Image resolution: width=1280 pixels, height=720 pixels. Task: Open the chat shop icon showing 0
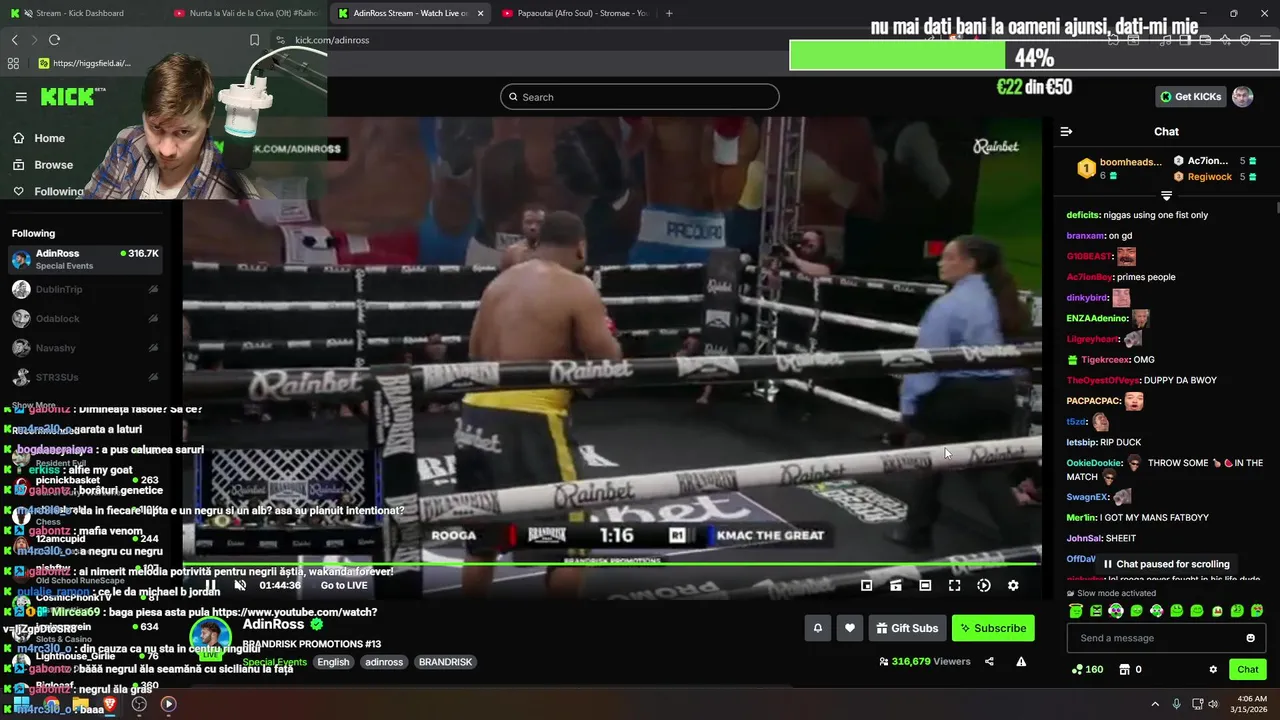pos(1130,669)
